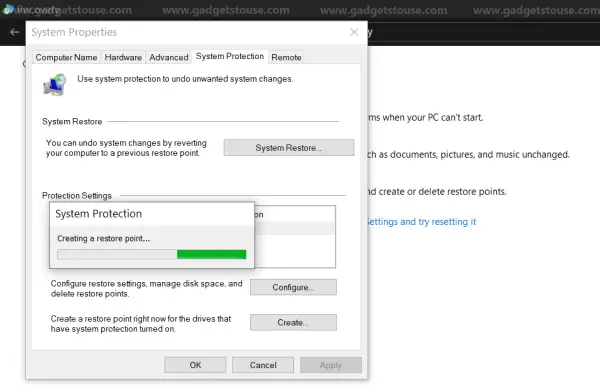Click the System Restore... button

289,148
